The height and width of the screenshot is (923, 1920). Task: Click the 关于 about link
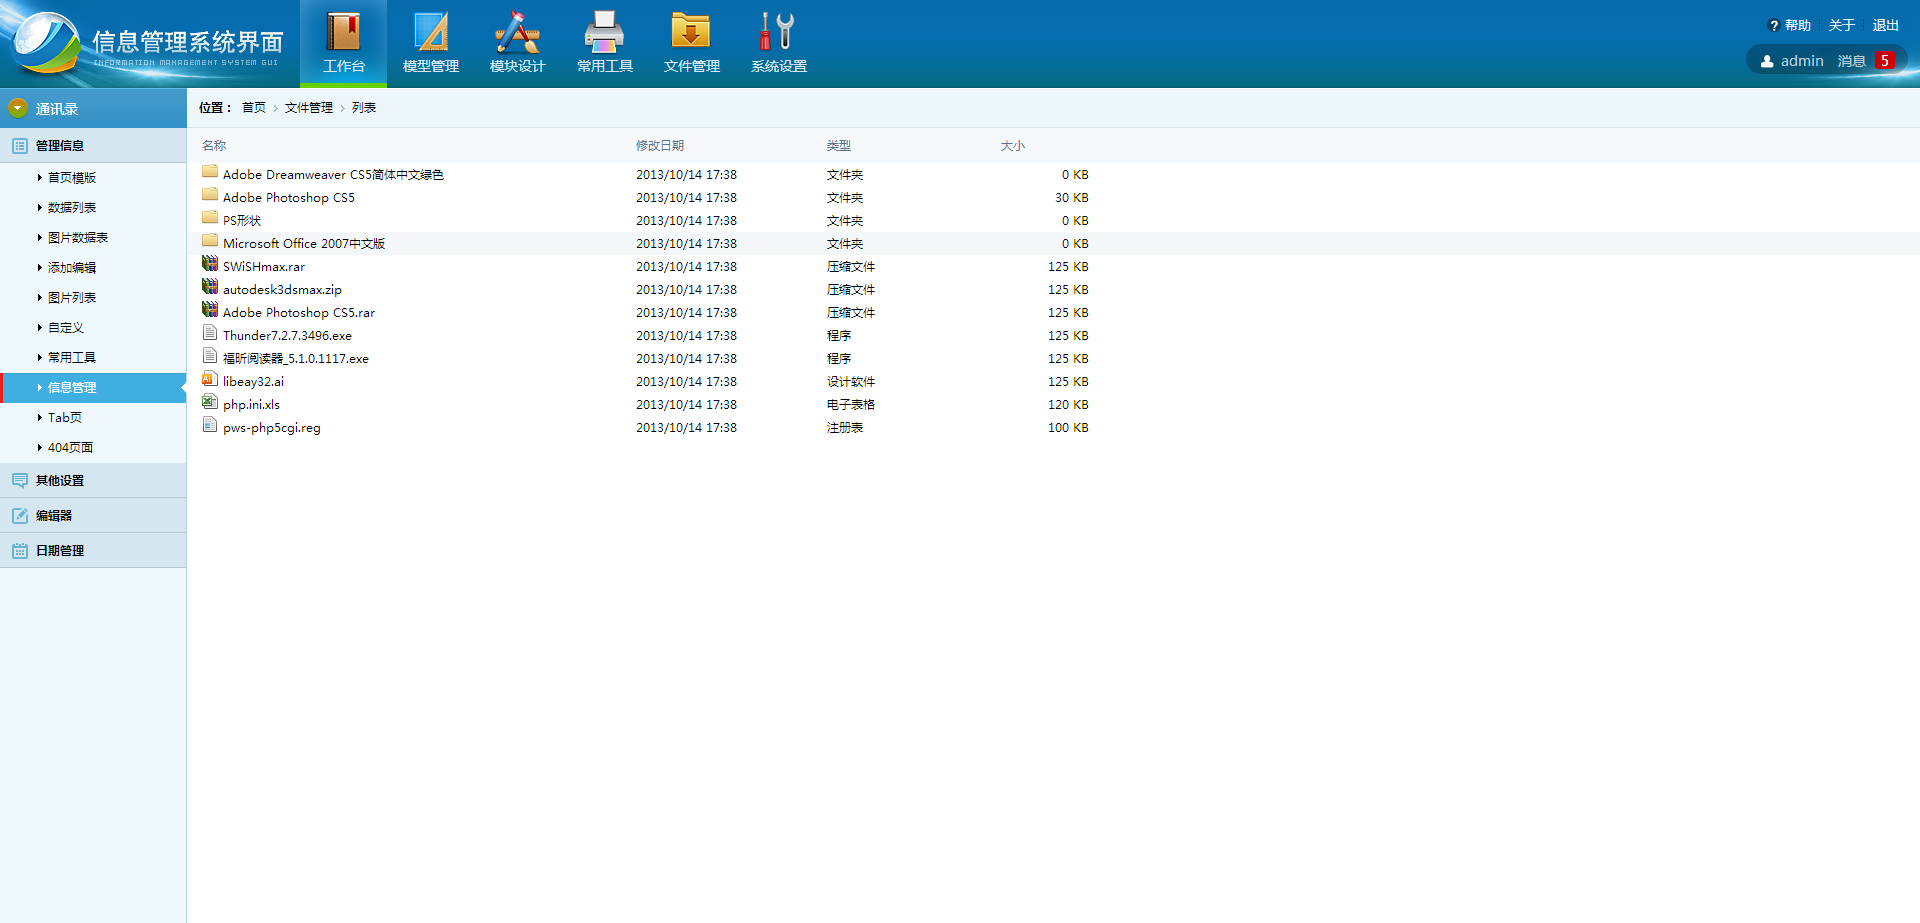click(1842, 26)
